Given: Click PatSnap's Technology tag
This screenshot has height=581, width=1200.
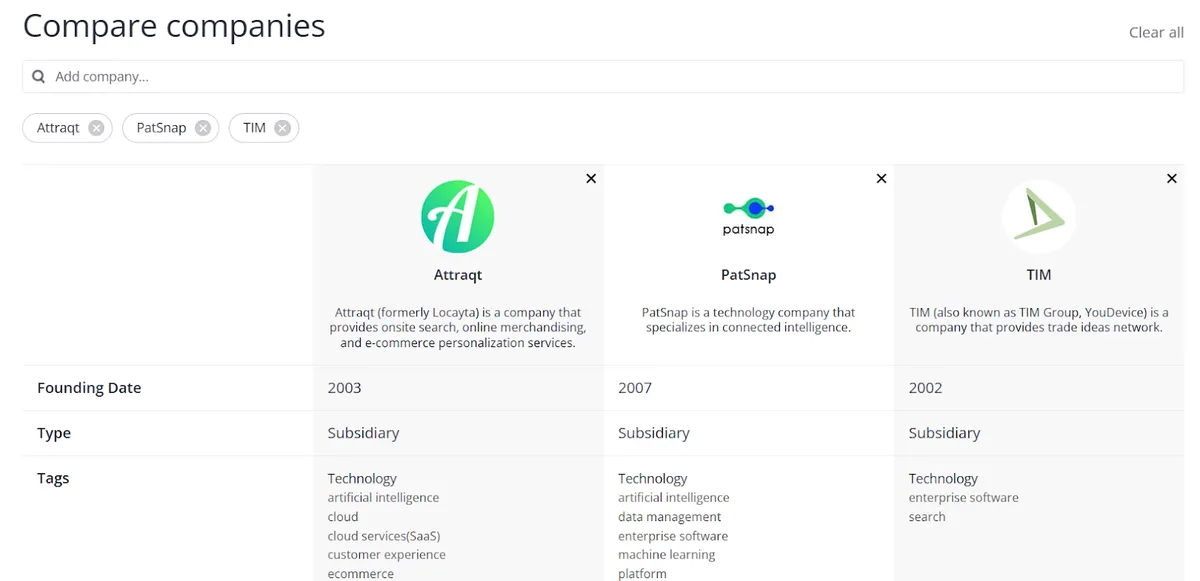Looking at the screenshot, I should pos(653,478).
